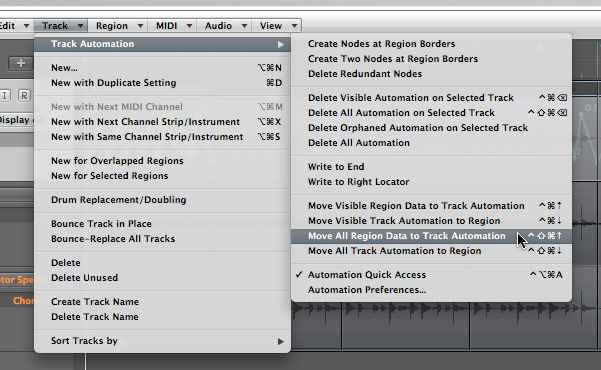This screenshot has width=601, height=370.
Task: Choose Delete Visible Automation on Selected Track
Action: tap(431, 98)
